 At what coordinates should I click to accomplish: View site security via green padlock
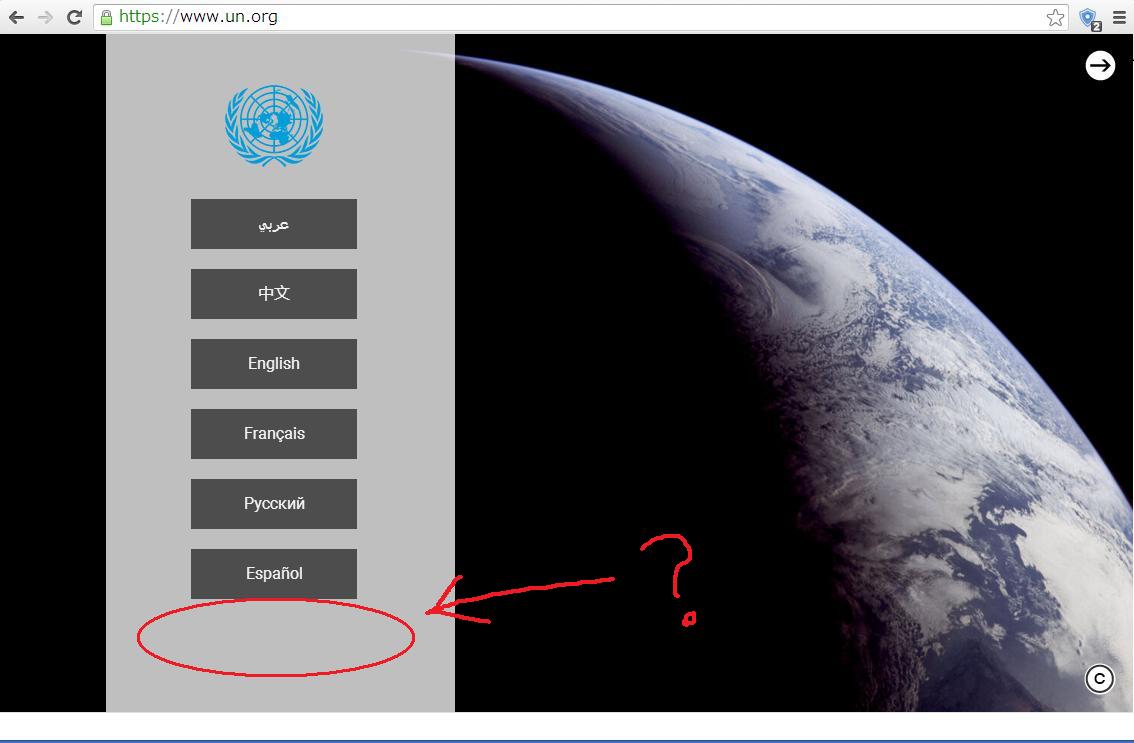pos(106,17)
